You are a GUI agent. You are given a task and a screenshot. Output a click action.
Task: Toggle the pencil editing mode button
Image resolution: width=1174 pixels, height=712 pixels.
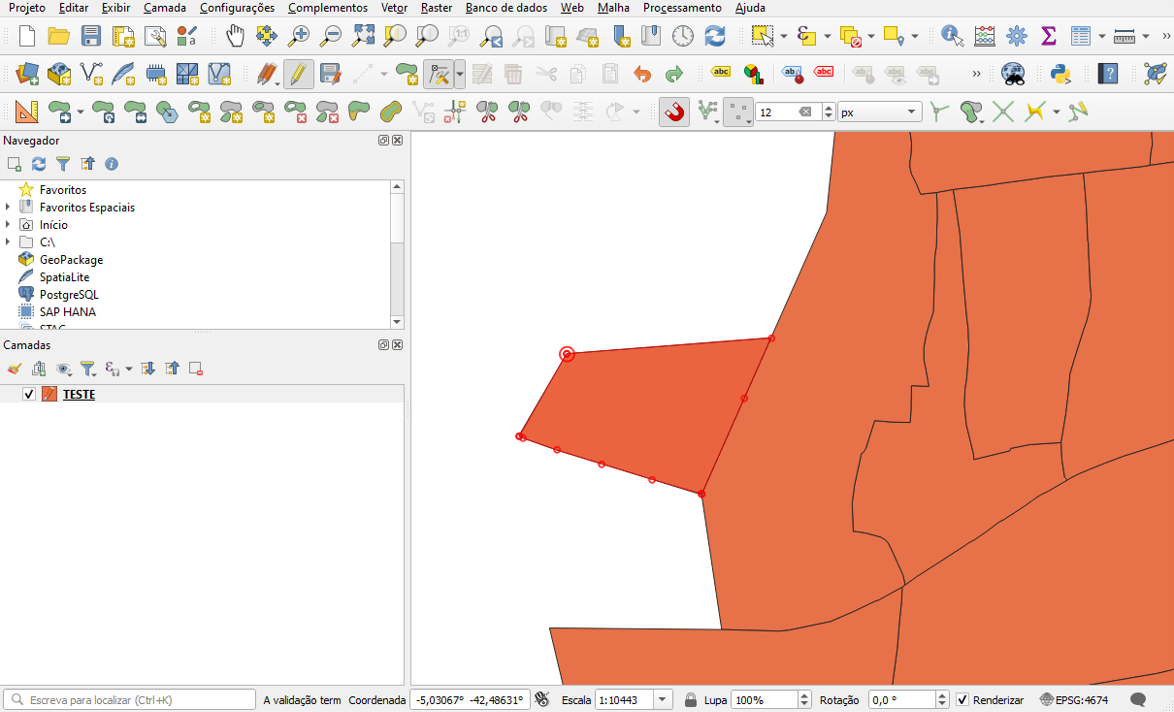click(x=298, y=74)
